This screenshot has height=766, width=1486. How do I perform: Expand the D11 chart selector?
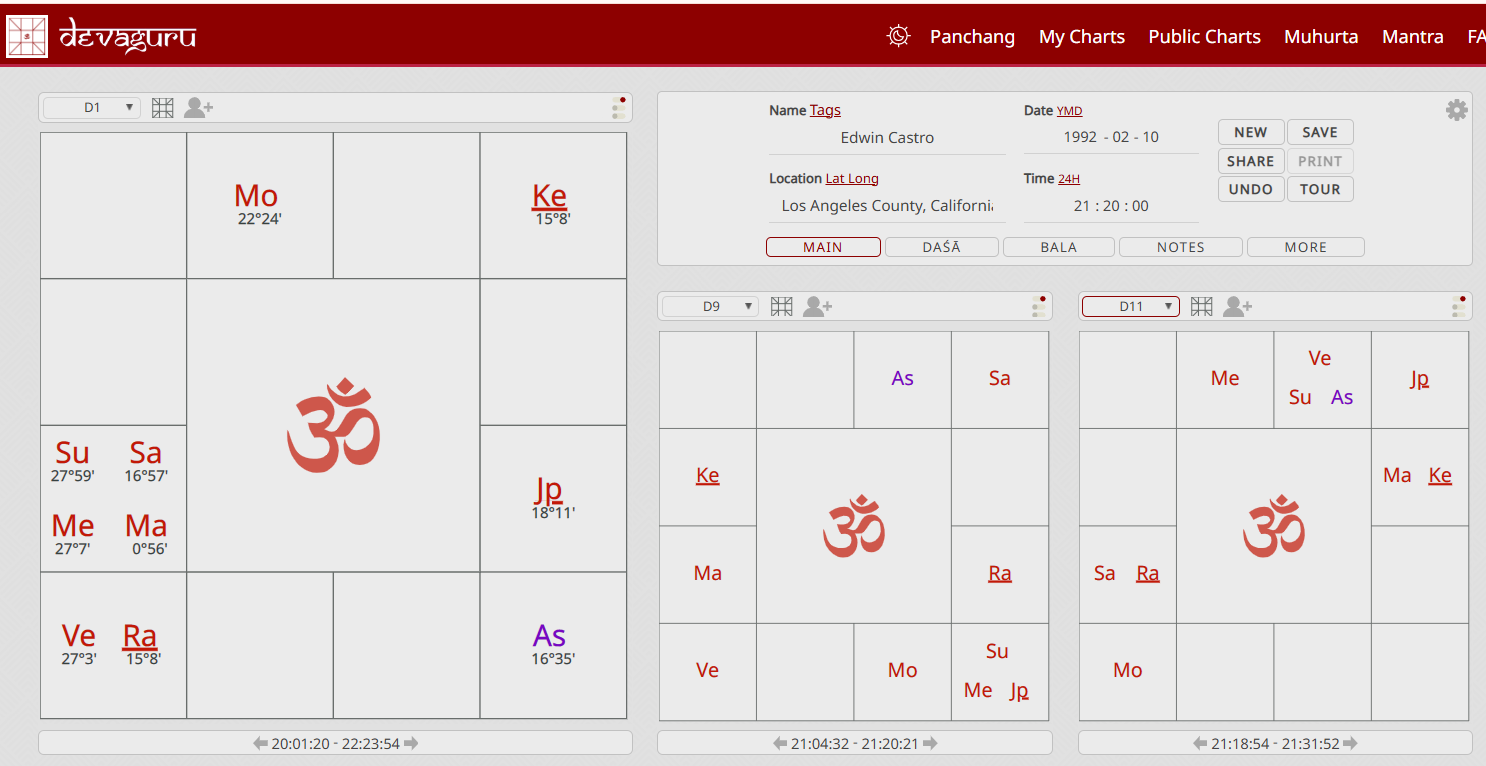click(1131, 306)
